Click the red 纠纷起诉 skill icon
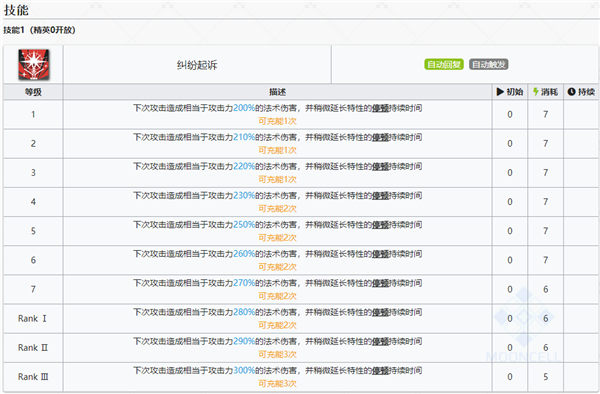The height and width of the screenshot is (394, 600). [34, 65]
